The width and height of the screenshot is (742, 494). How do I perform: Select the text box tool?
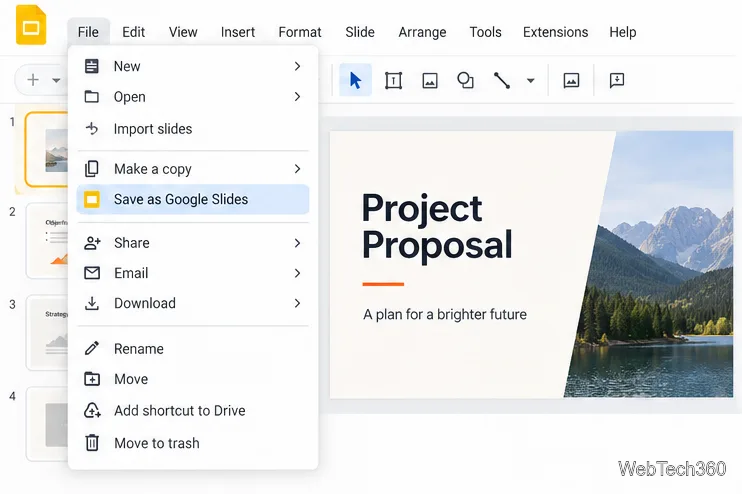(393, 80)
